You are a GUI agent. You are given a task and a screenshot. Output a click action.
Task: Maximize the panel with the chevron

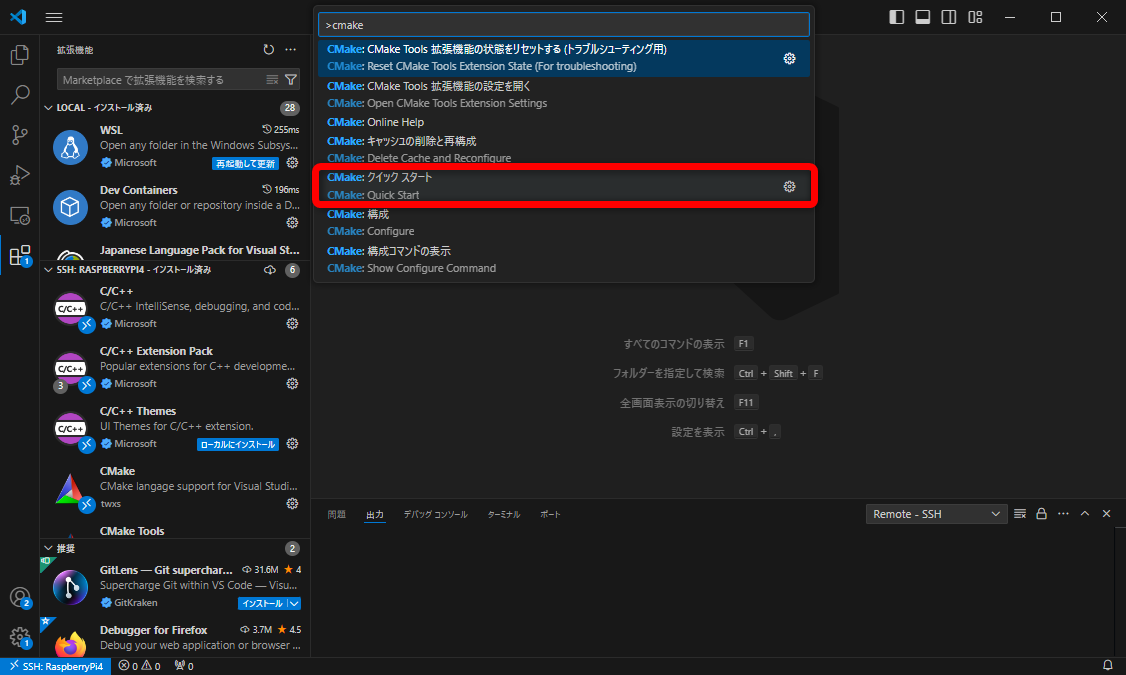coord(1085,513)
